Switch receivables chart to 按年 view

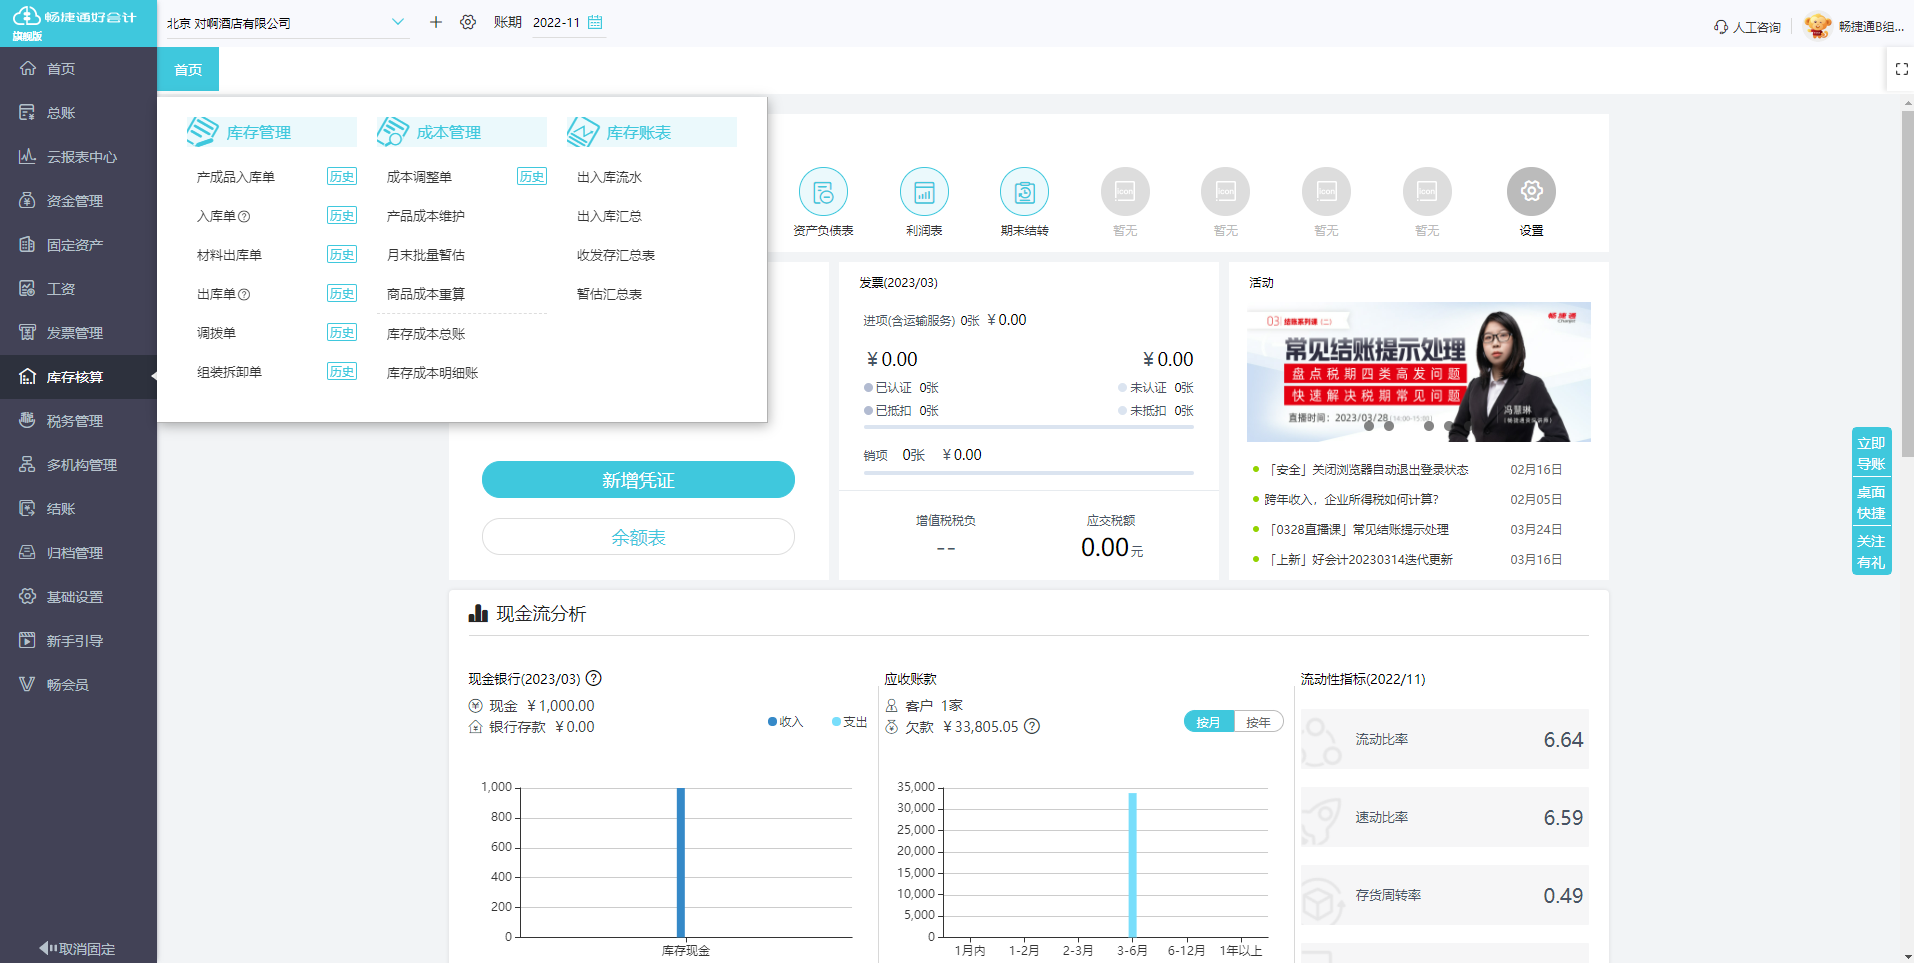[x=1259, y=721]
